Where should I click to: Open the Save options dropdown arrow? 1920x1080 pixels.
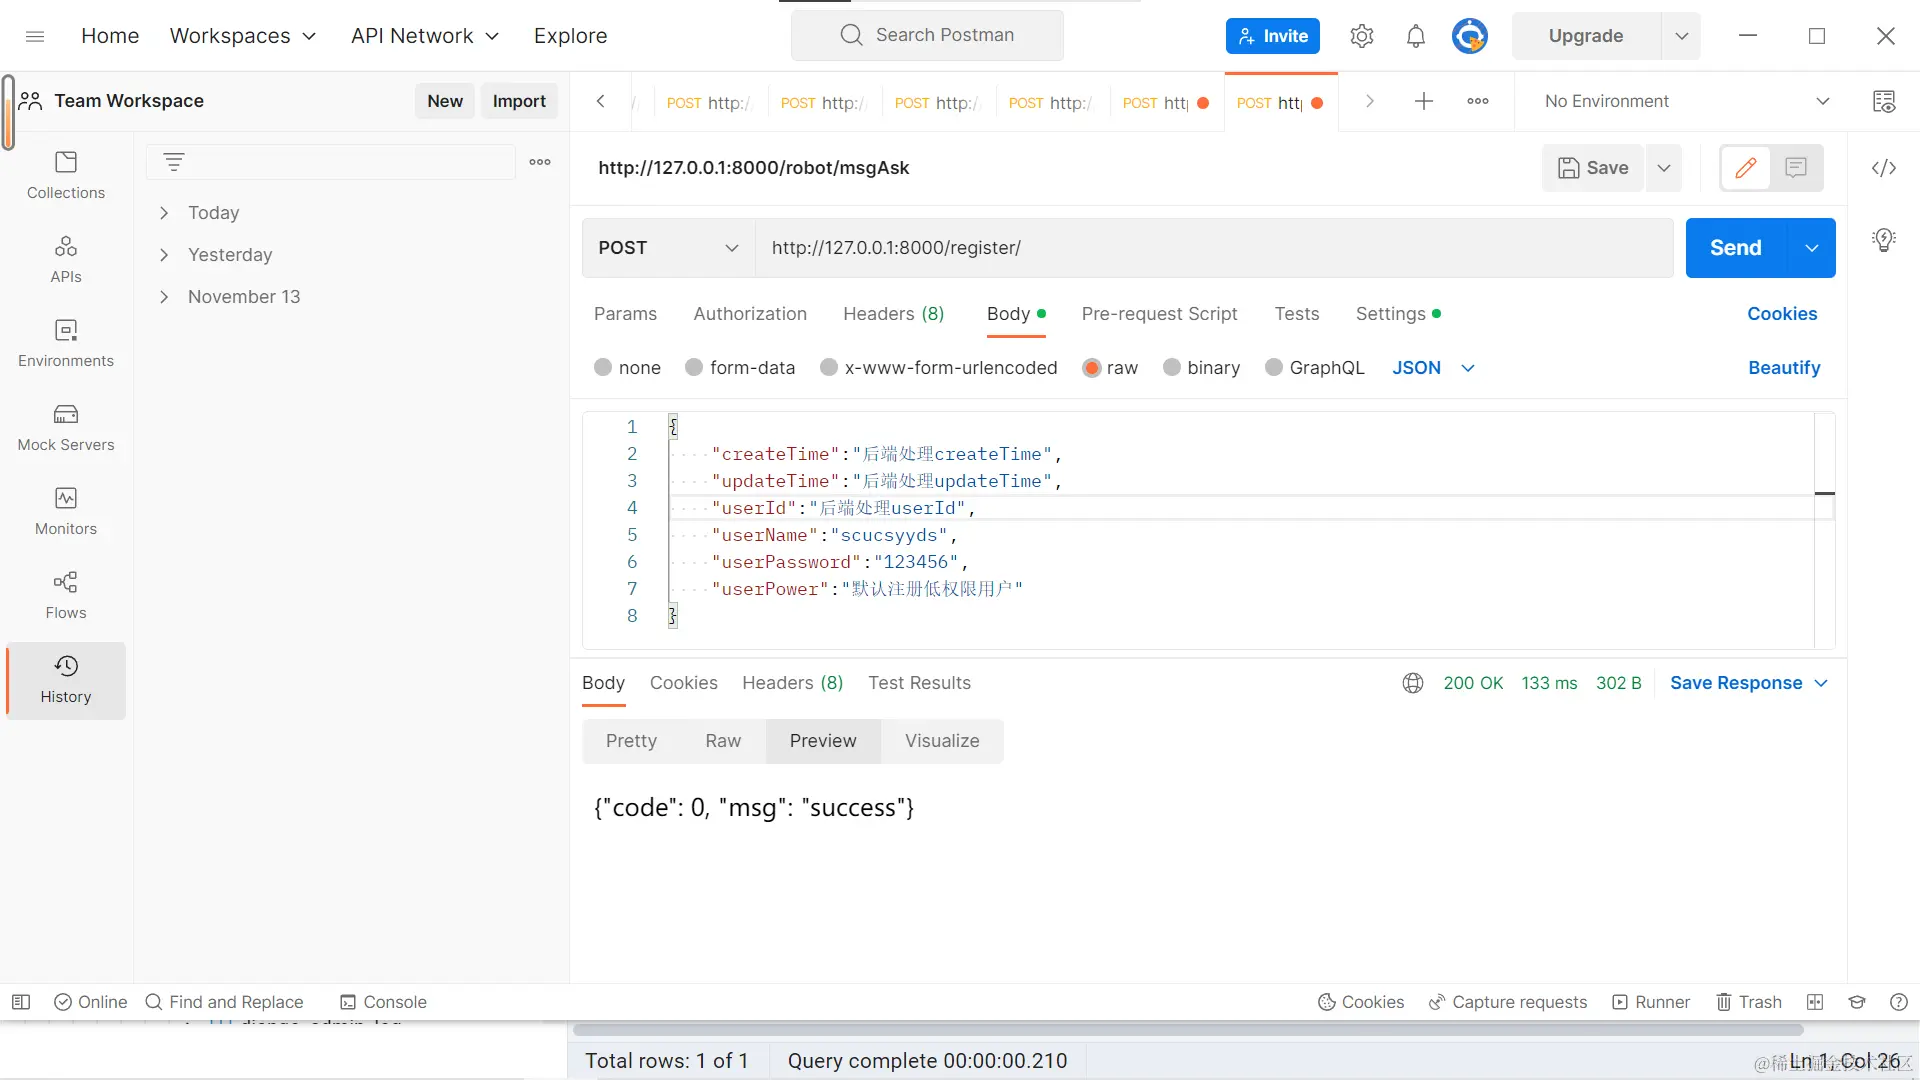(x=1663, y=168)
